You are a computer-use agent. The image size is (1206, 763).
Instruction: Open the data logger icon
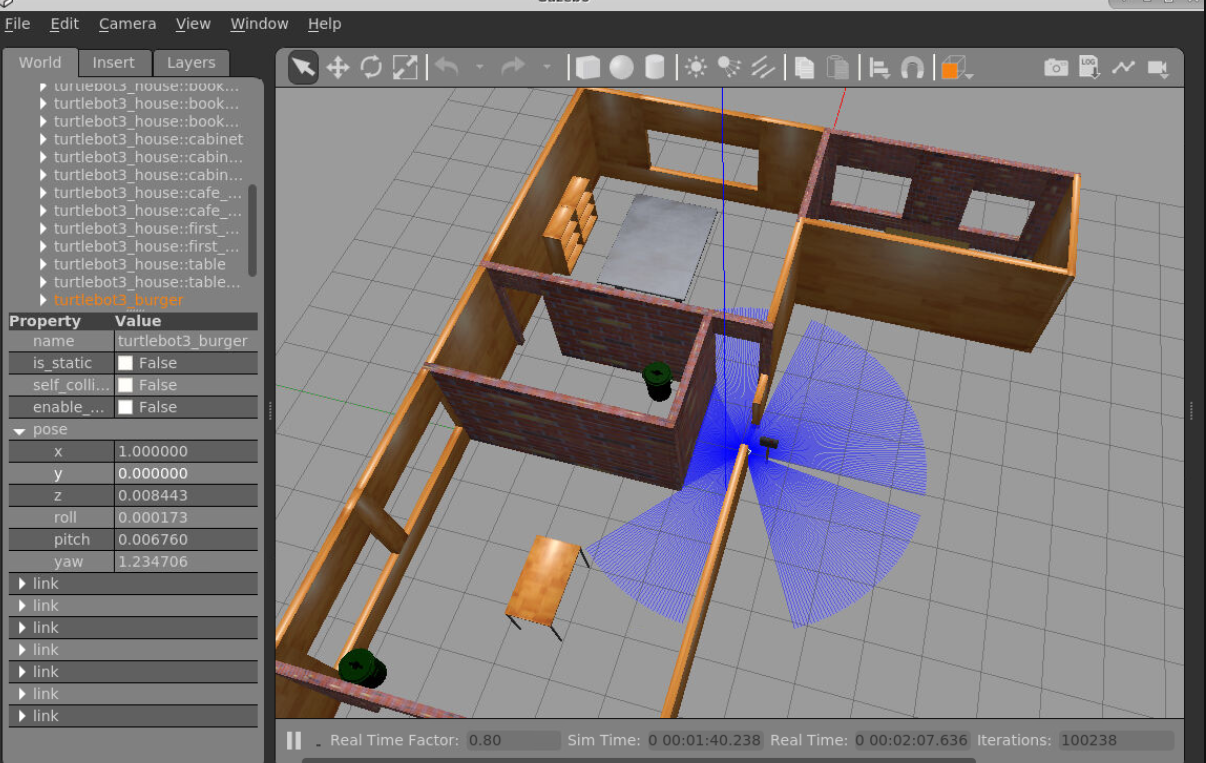1090,67
